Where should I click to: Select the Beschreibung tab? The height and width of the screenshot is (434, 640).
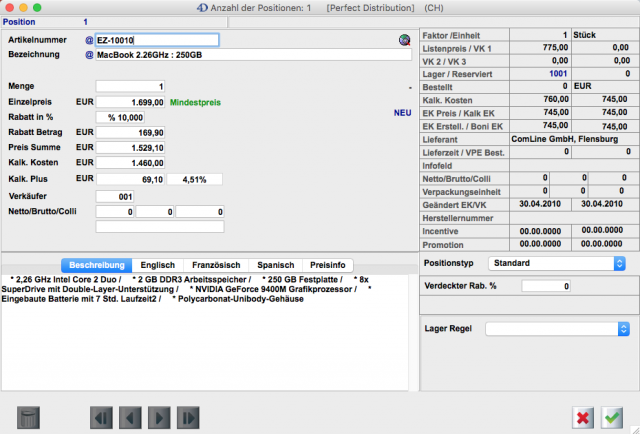click(x=97, y=265)
